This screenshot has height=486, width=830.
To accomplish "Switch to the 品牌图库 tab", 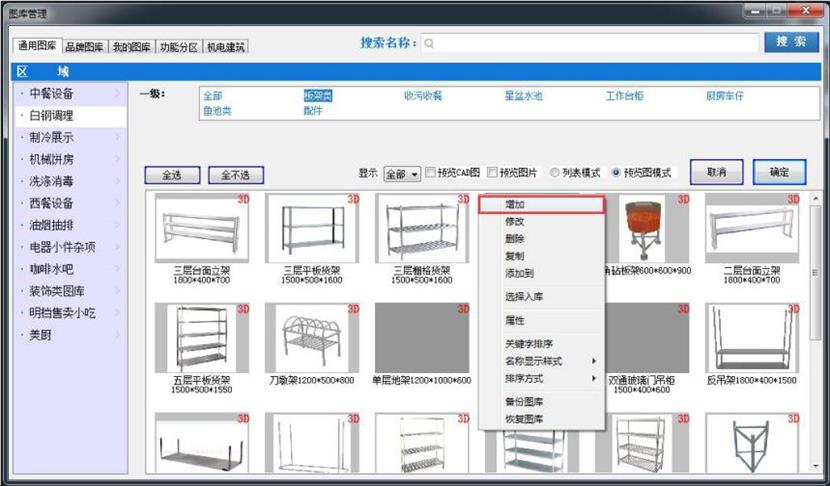I will click(x=84, y=47).
